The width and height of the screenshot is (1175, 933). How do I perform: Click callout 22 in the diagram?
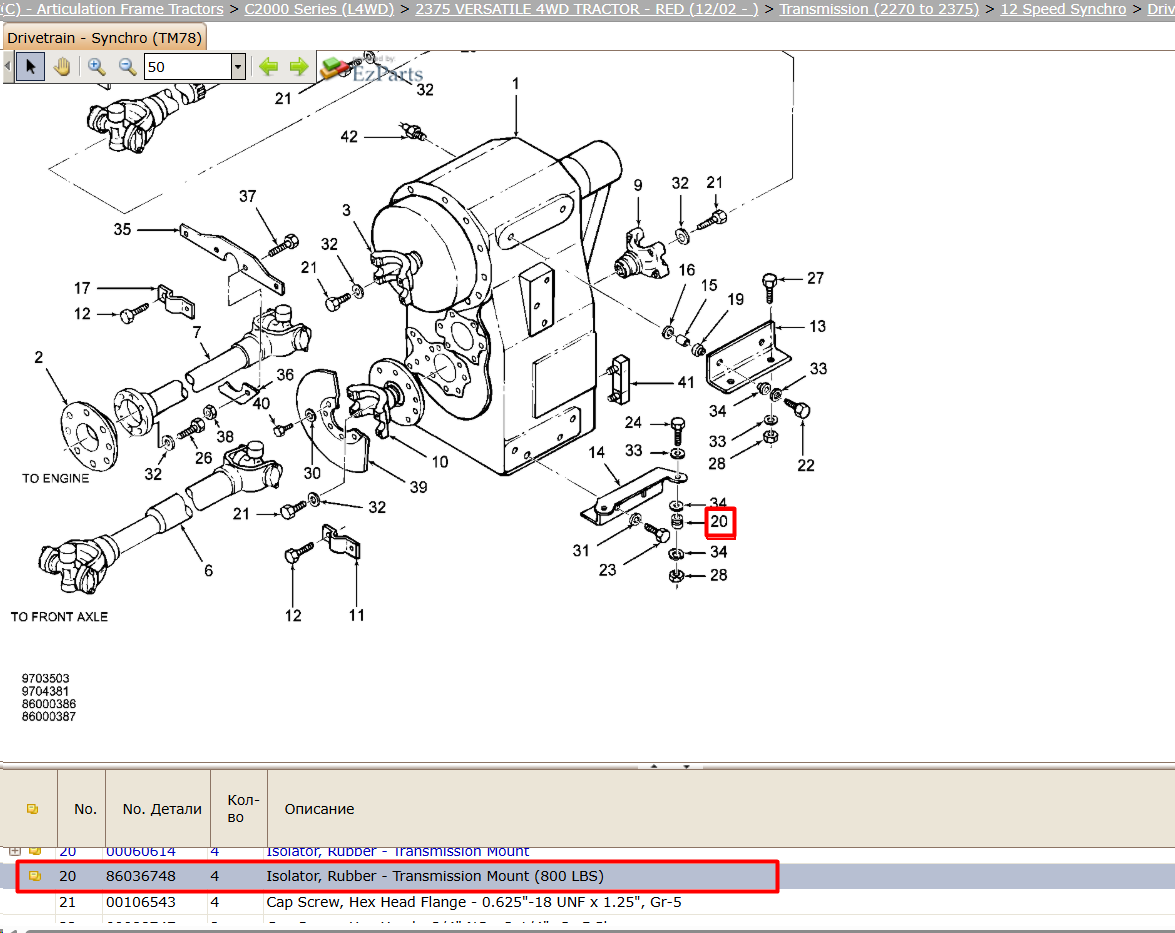click(806, 465)
